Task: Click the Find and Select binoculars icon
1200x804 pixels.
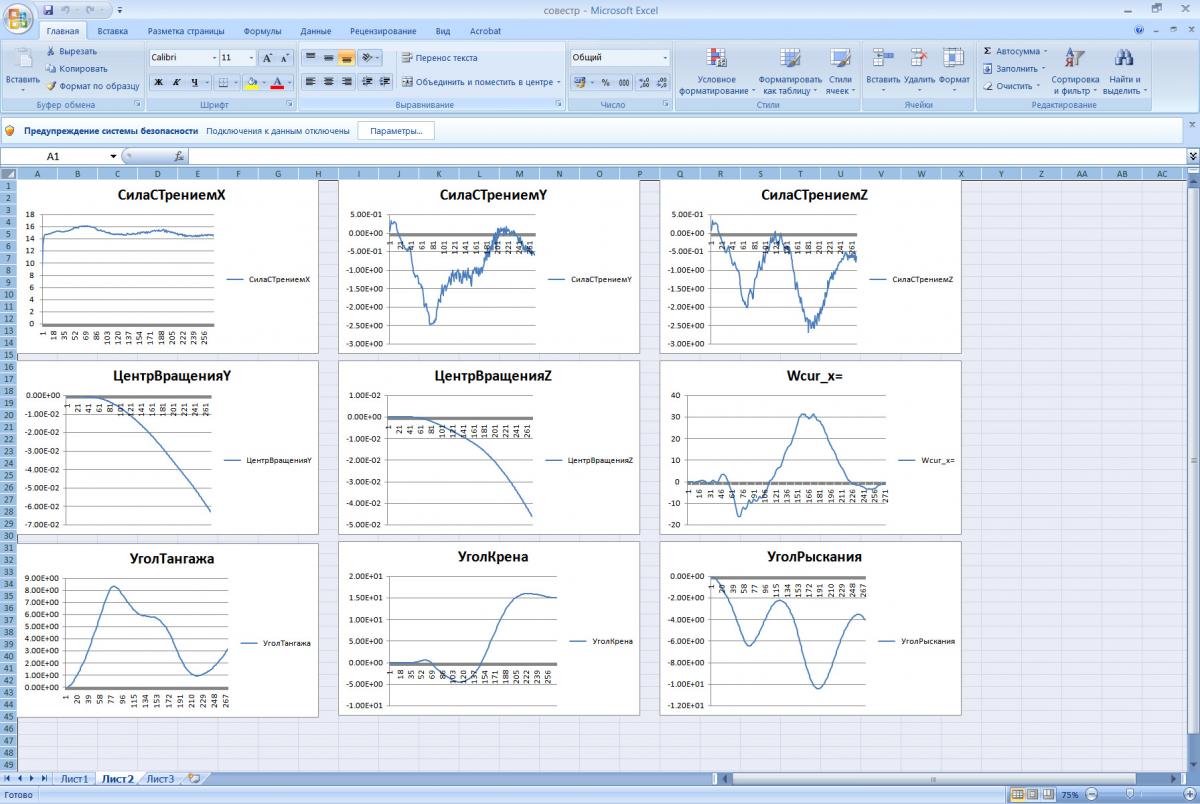Action: click(x=1124, y=58)
